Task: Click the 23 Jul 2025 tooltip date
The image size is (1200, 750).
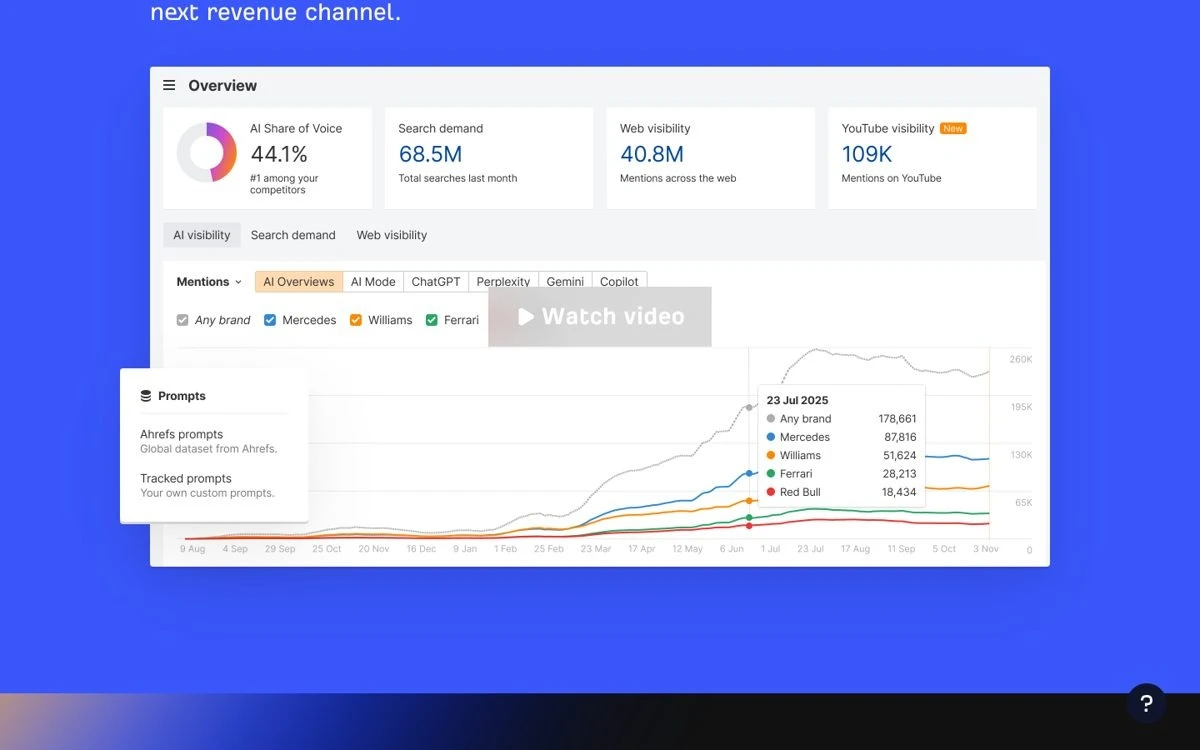Action: click(x=798, y=400)
